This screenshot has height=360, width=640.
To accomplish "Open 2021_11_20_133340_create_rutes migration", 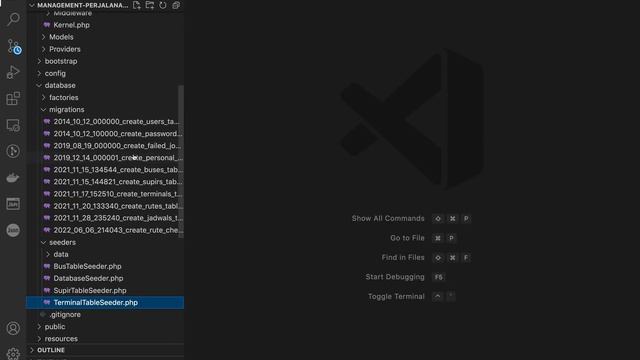I will click(x=105, y=206).
